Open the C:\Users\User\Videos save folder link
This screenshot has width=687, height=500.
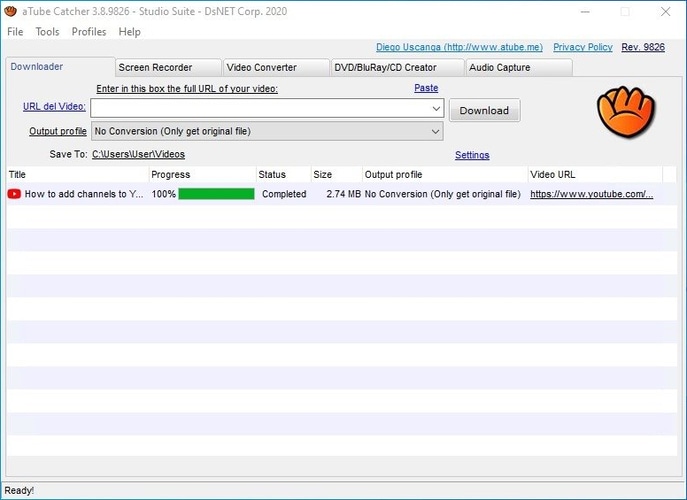(138, 155)
